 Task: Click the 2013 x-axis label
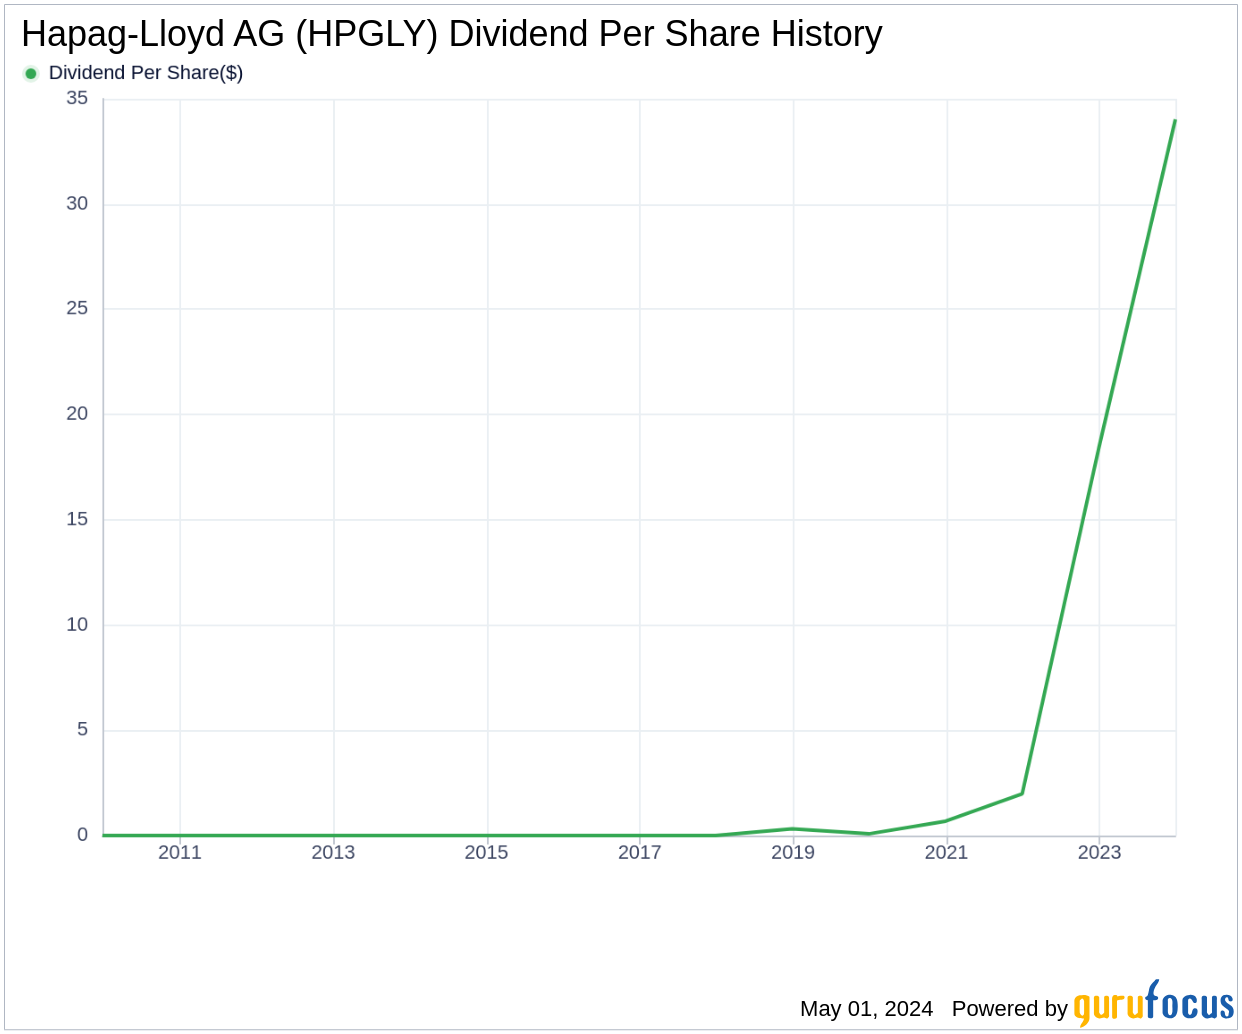pyautogui.click(x=333, y=852)
